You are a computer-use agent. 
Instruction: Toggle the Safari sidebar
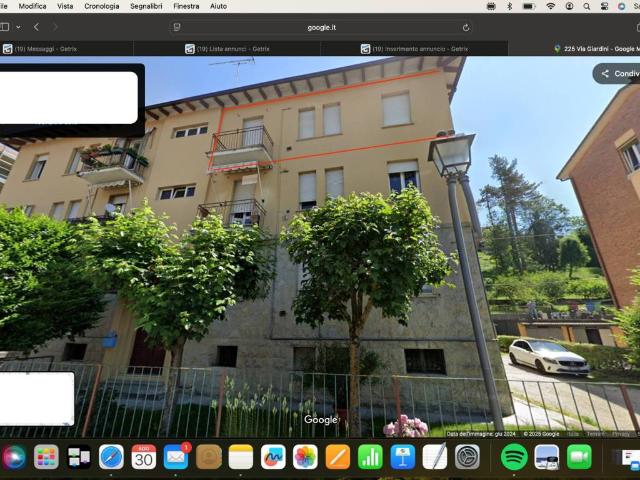point(5,27)
